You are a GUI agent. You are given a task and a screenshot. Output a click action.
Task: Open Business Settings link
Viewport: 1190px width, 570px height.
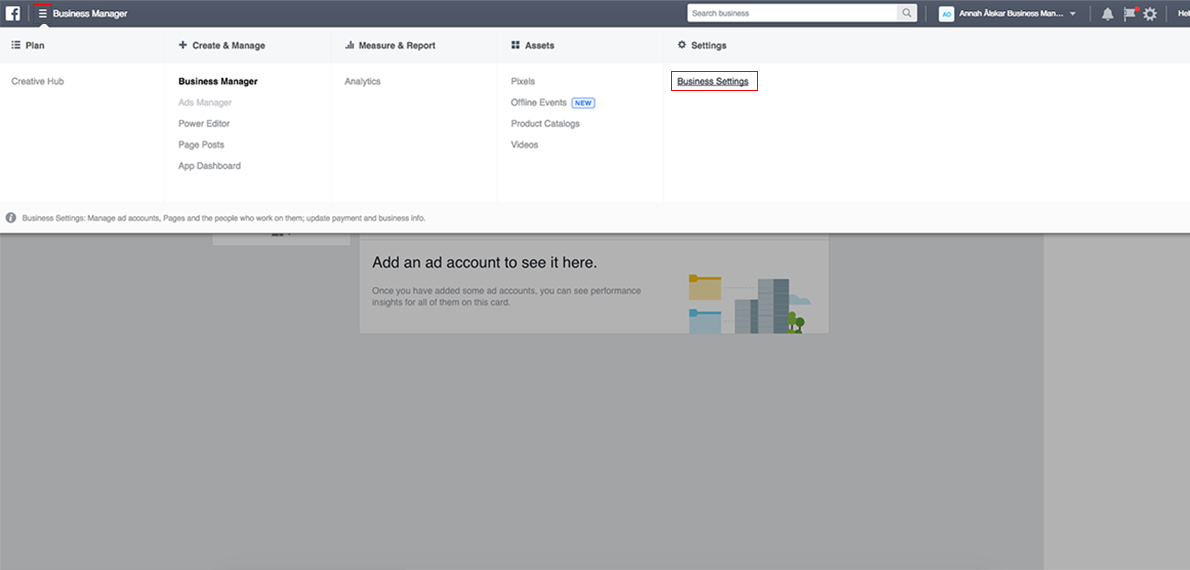pyautogui.click(x=713, y=81)
